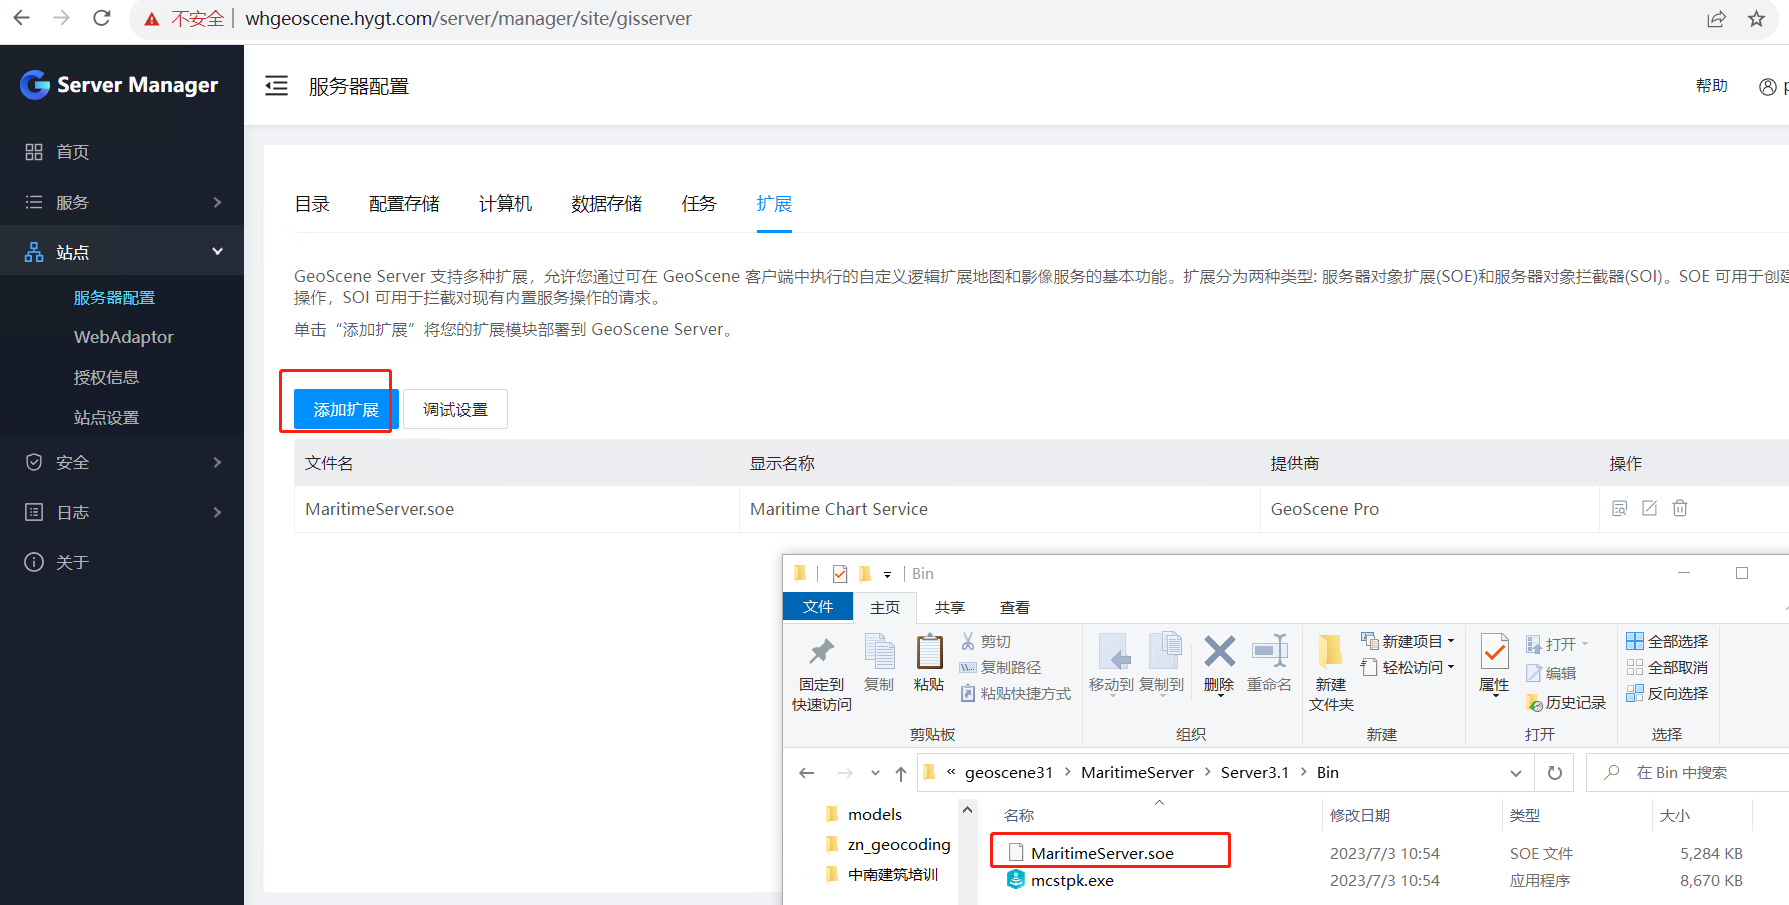The image size is (1789, 905).
Task: View details of MaritimeServer.soe extension
Action: (1620, 508)
